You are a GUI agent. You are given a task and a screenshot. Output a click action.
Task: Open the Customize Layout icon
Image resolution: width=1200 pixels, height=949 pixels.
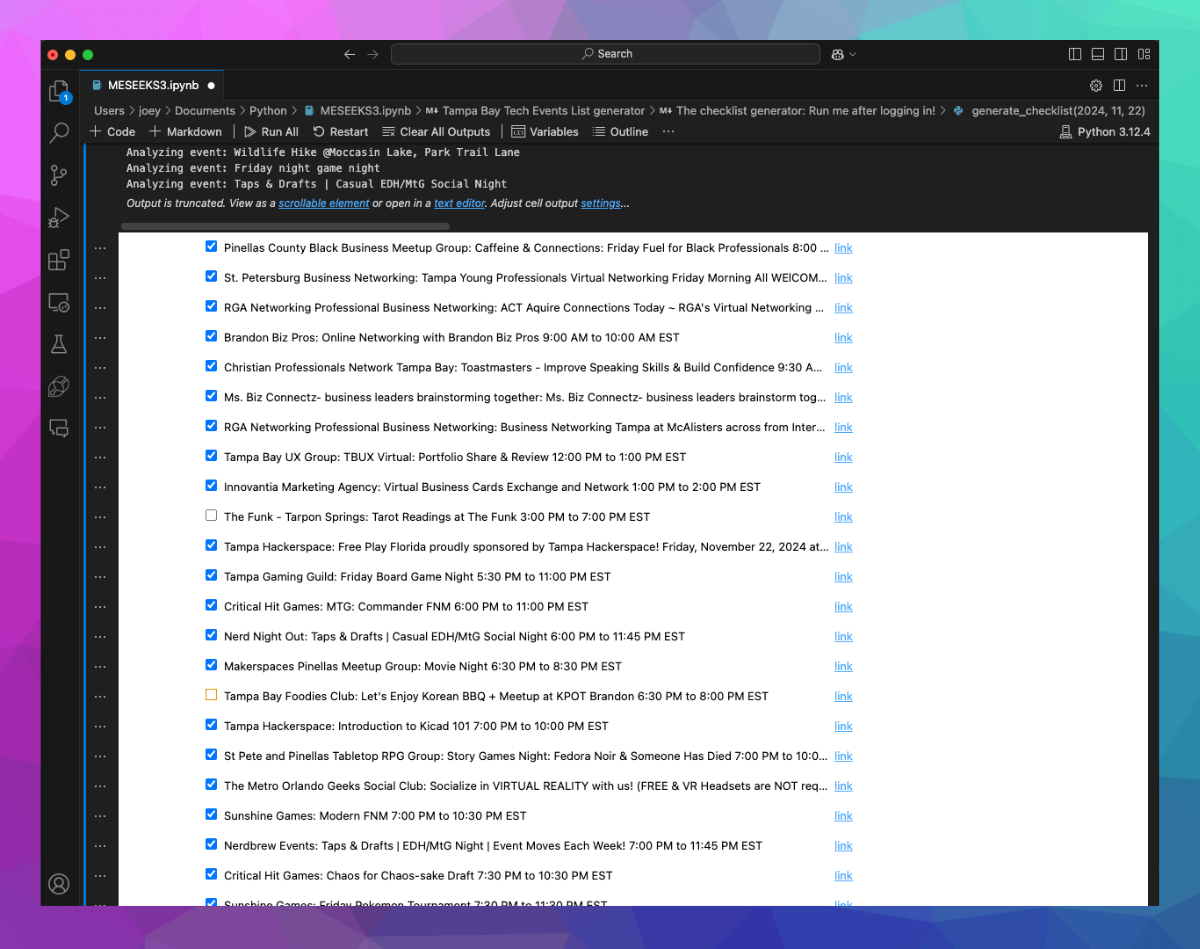1144,54
